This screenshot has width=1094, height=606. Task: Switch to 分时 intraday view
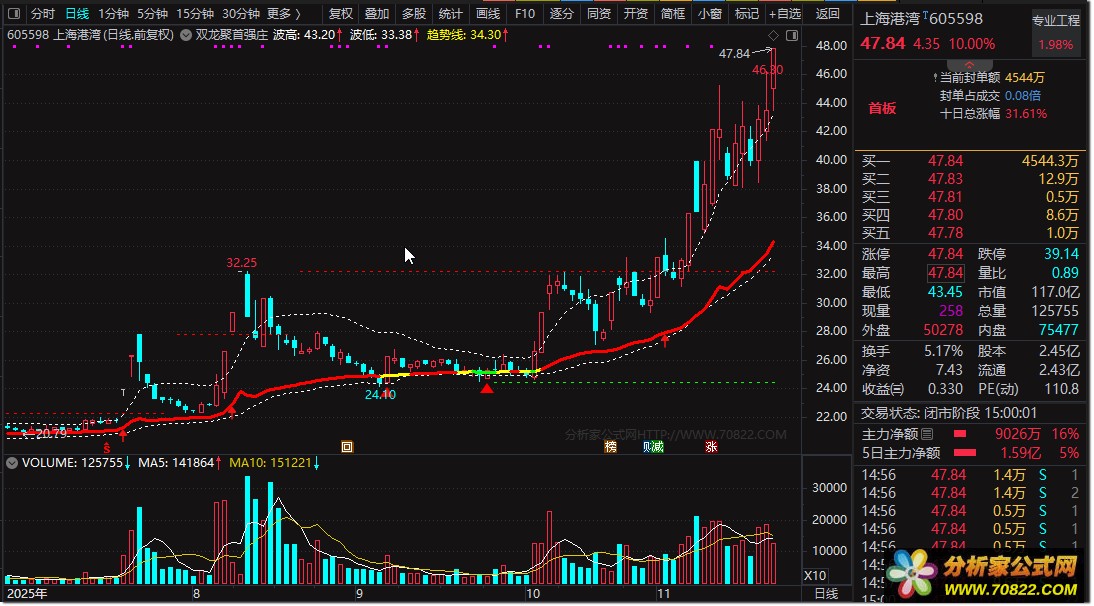click(43, 13)
